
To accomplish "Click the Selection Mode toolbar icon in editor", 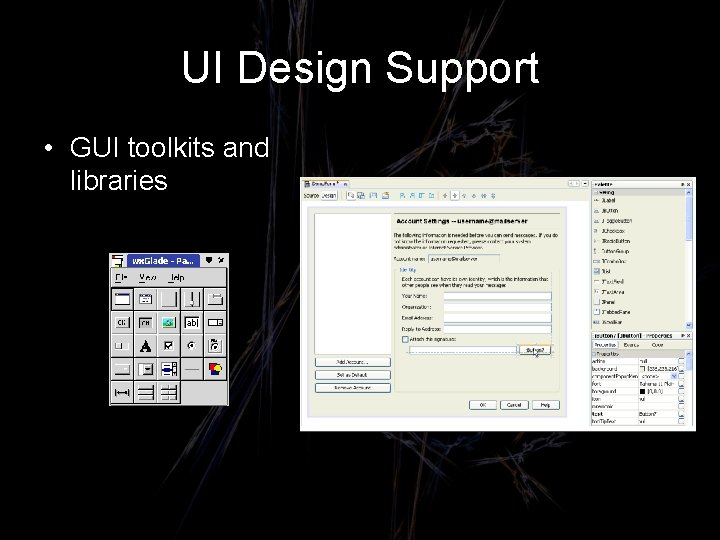I will [351, 196].
